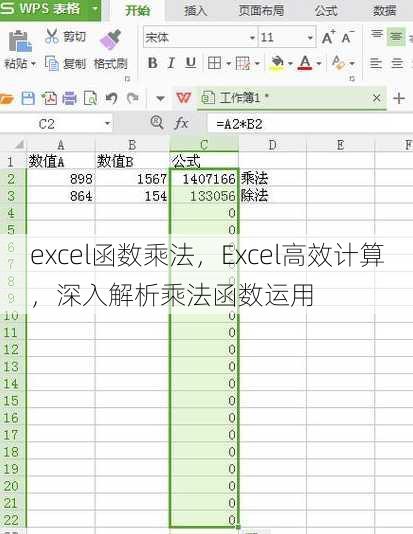Screen dimensions: 413x534
Task: Close the 工作簿1 document tab
Action: 376,98
